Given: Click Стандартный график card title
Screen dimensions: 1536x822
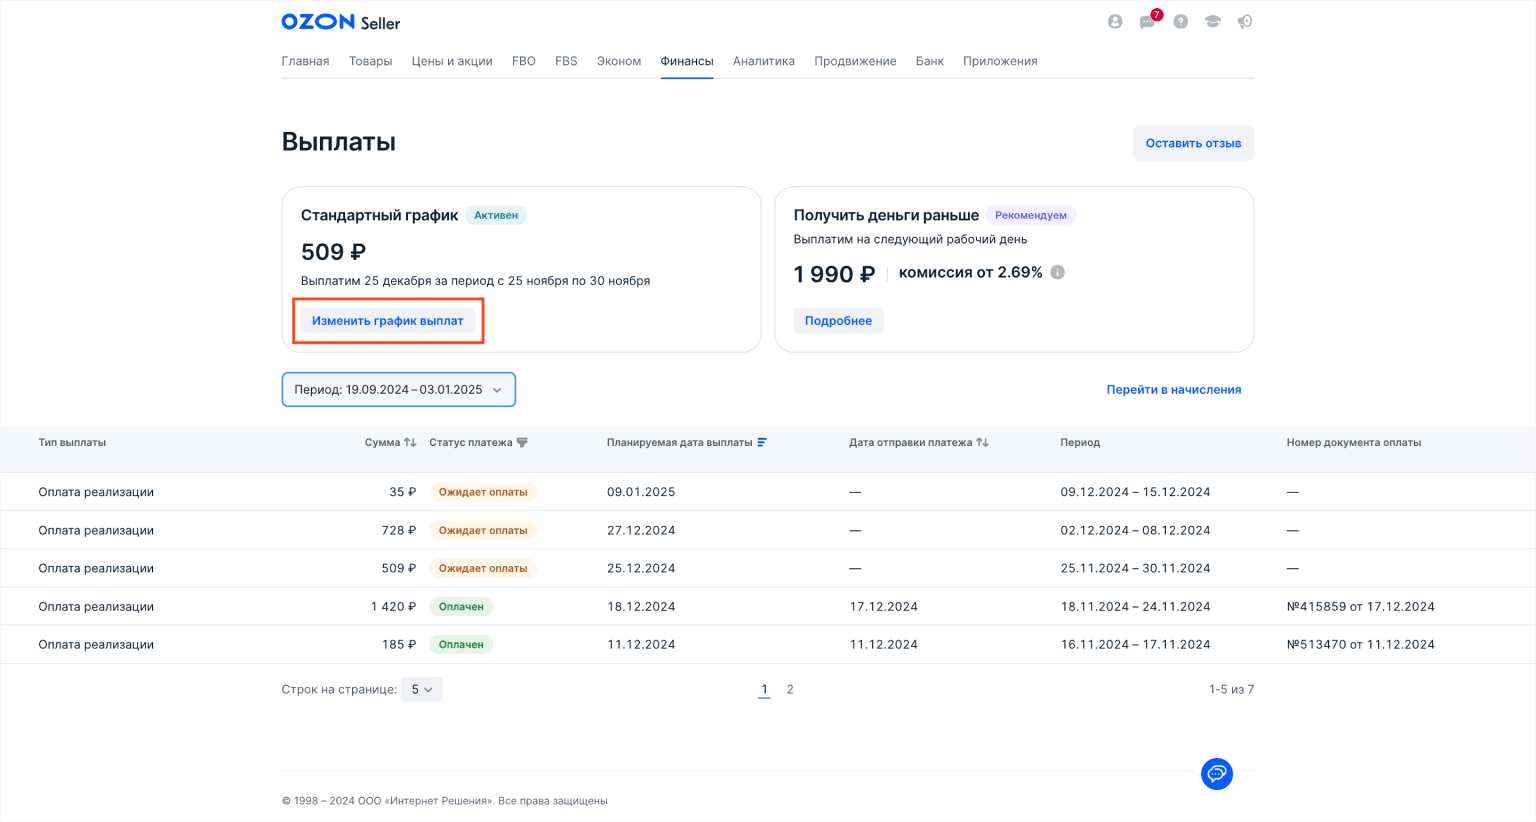Looking at the screenshot, I should 379,215.
